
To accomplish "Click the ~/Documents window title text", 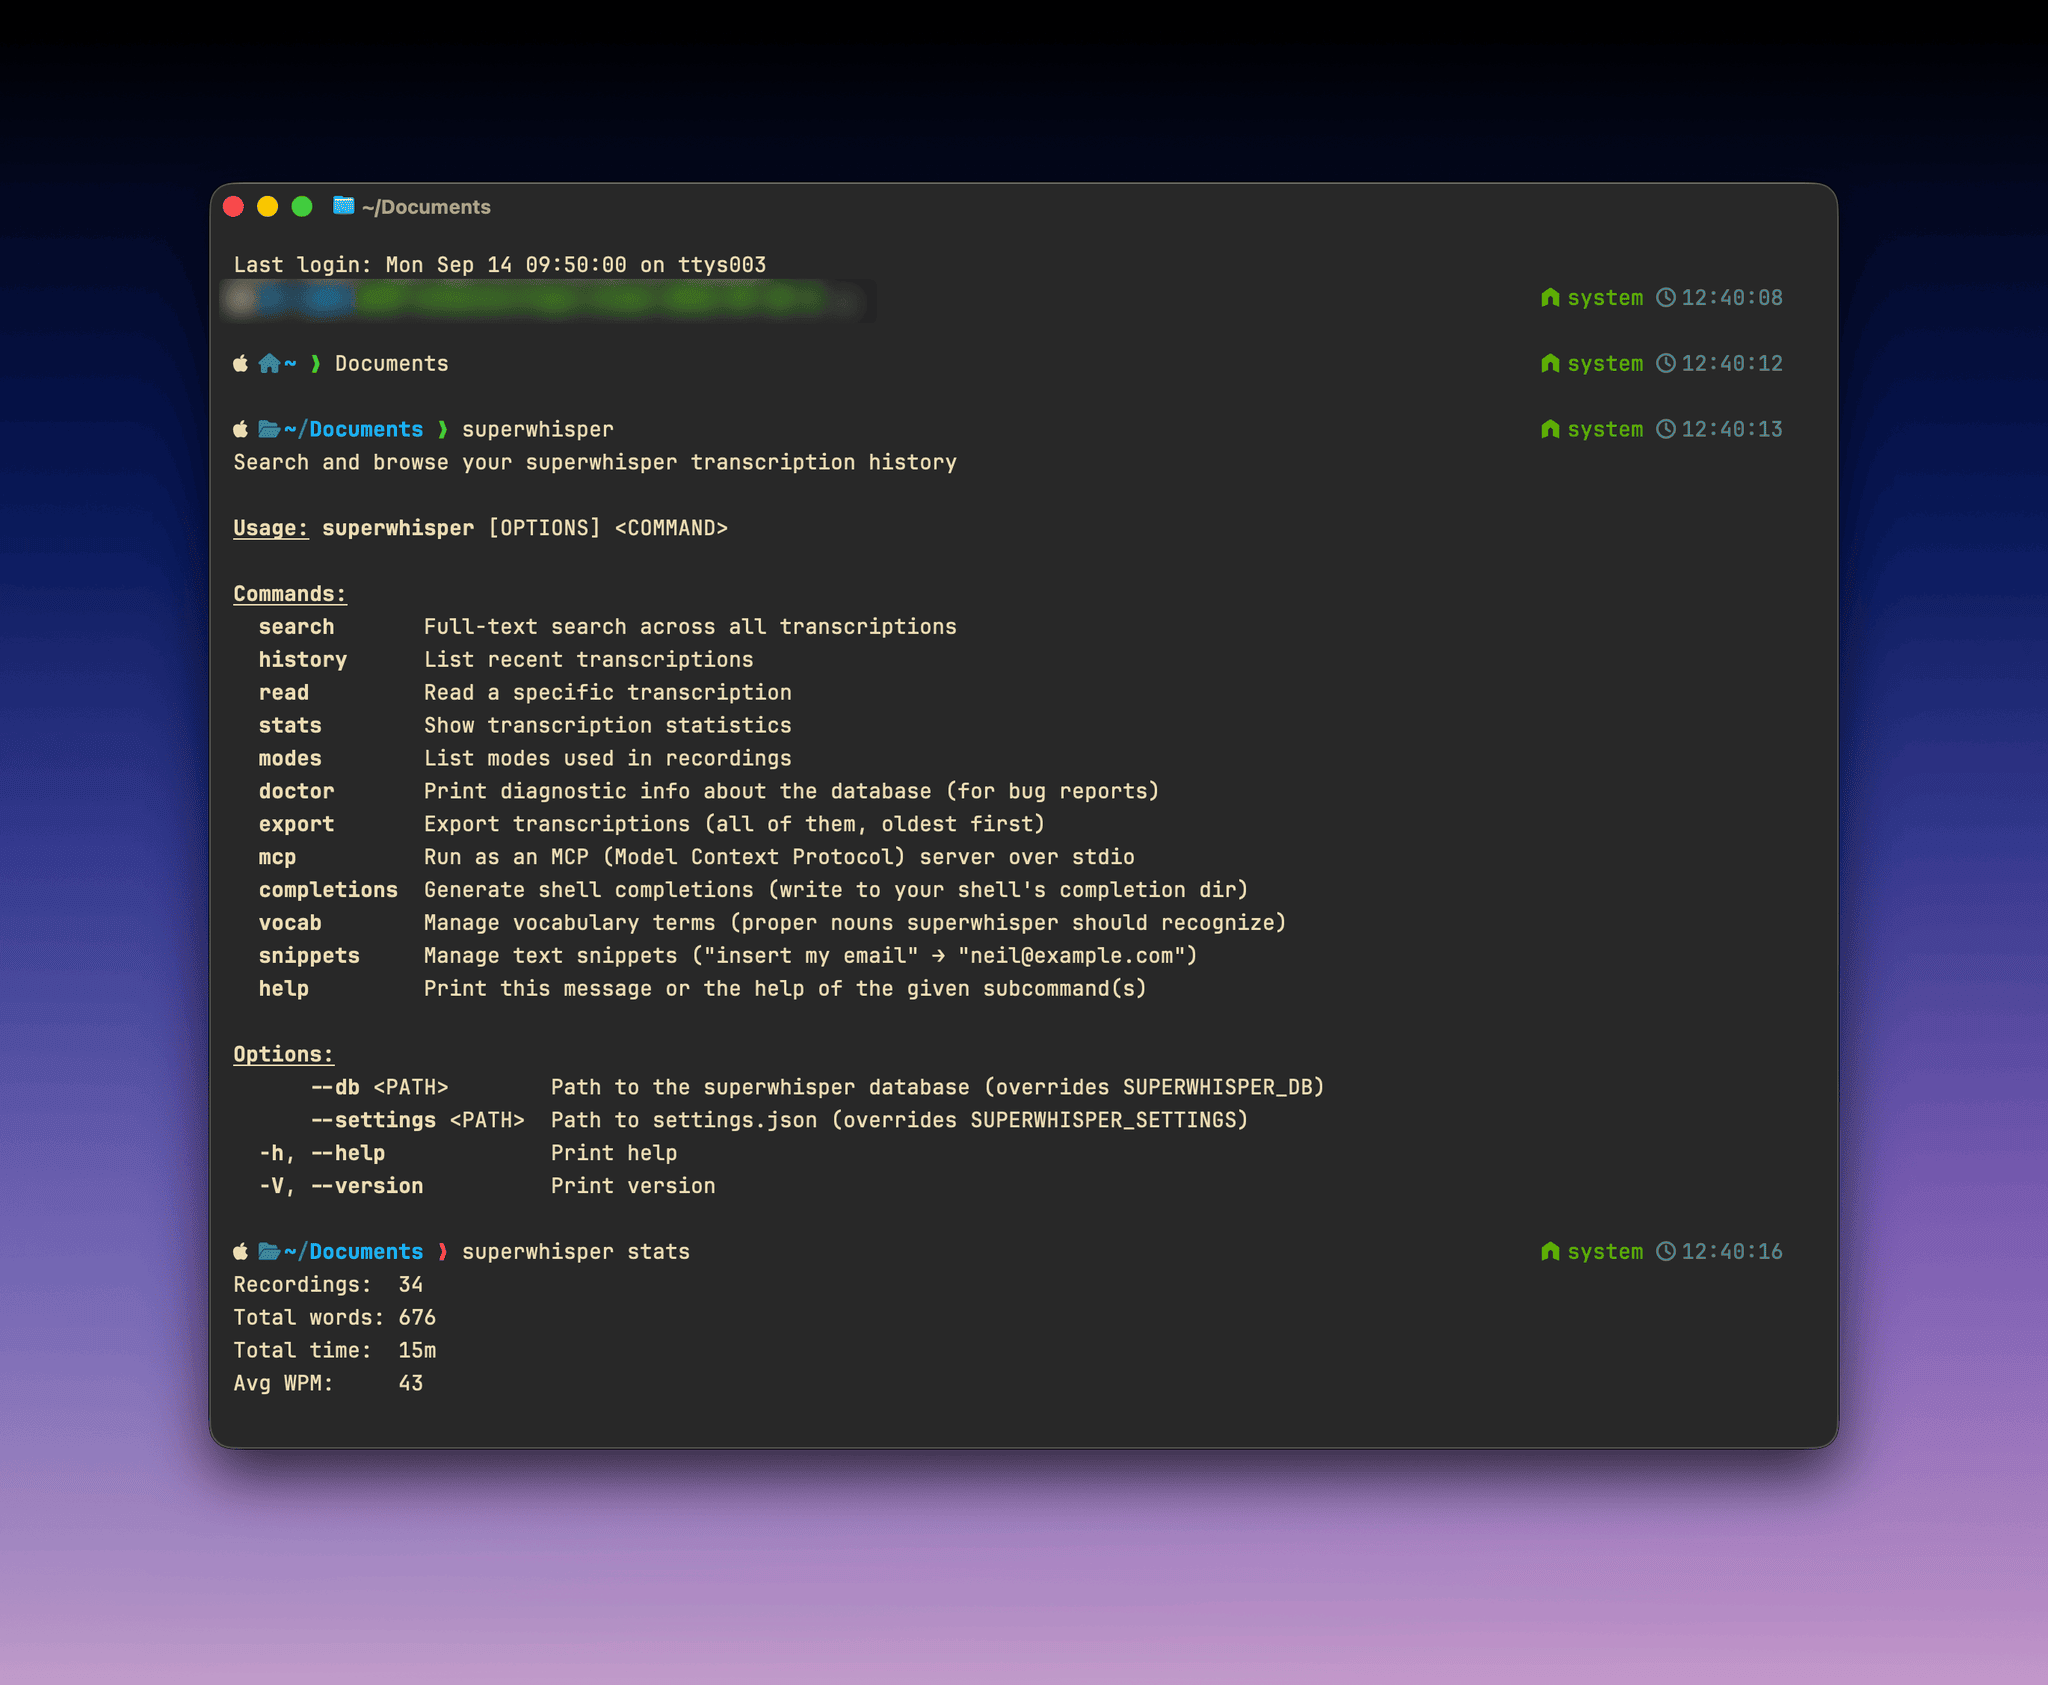I will tap(426, 207).
